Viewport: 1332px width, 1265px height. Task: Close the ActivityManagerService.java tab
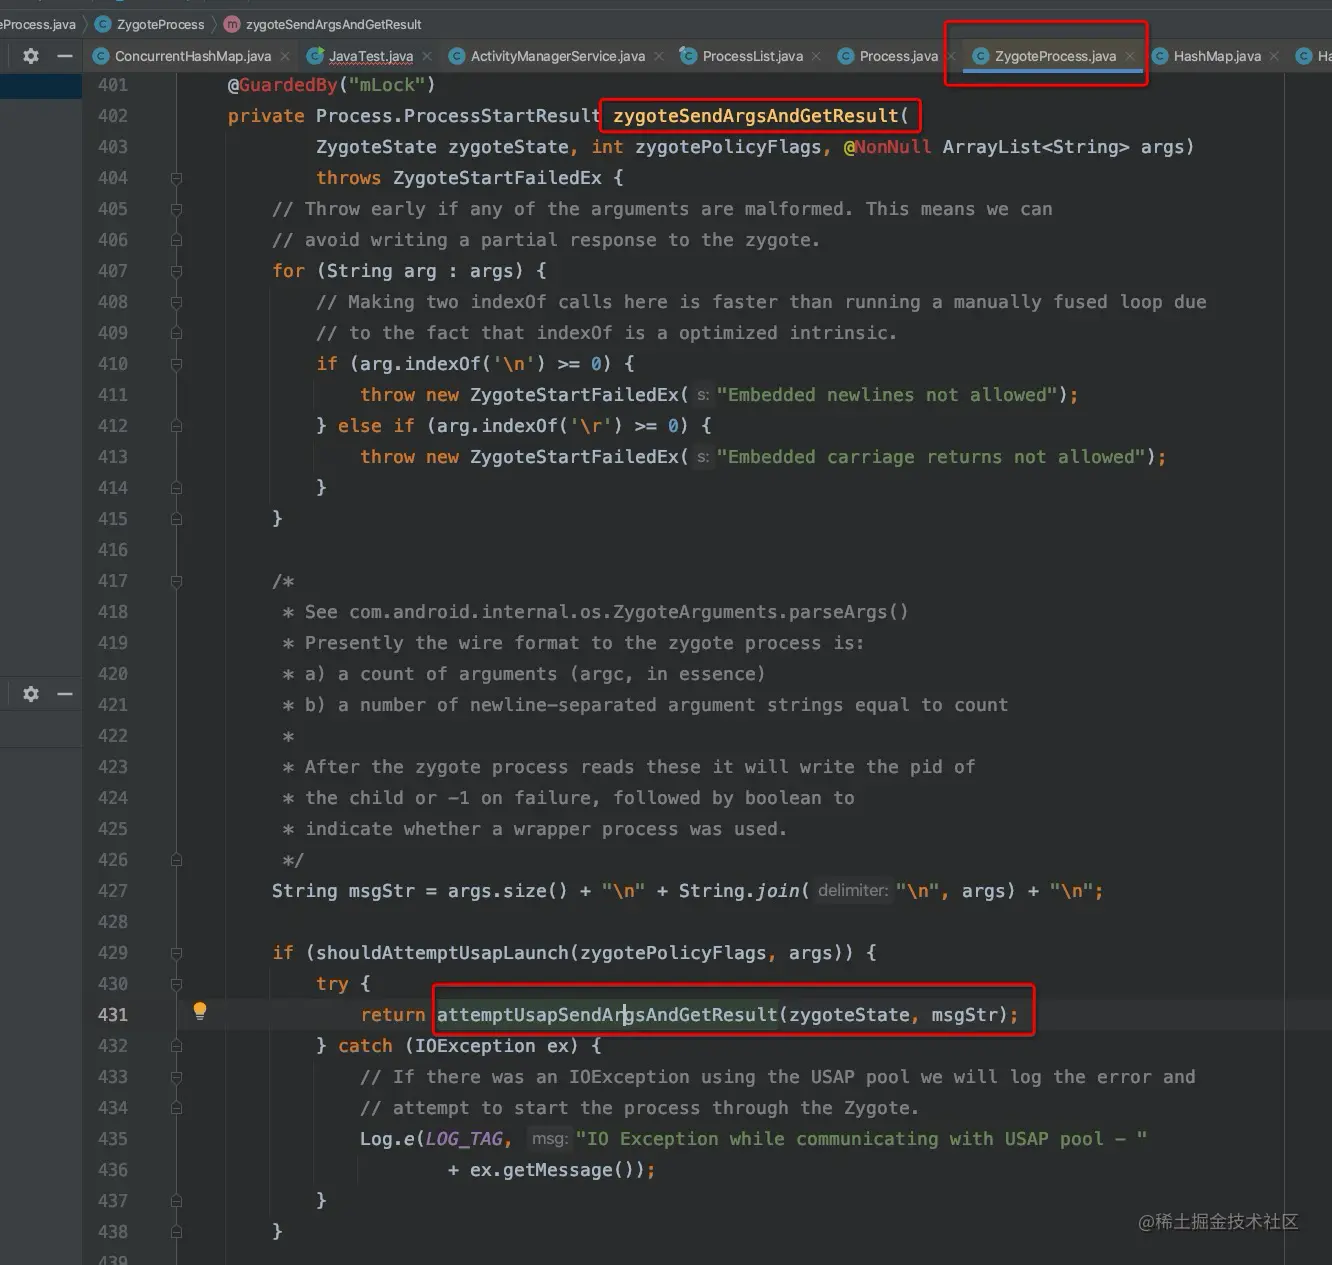[659, 56]
